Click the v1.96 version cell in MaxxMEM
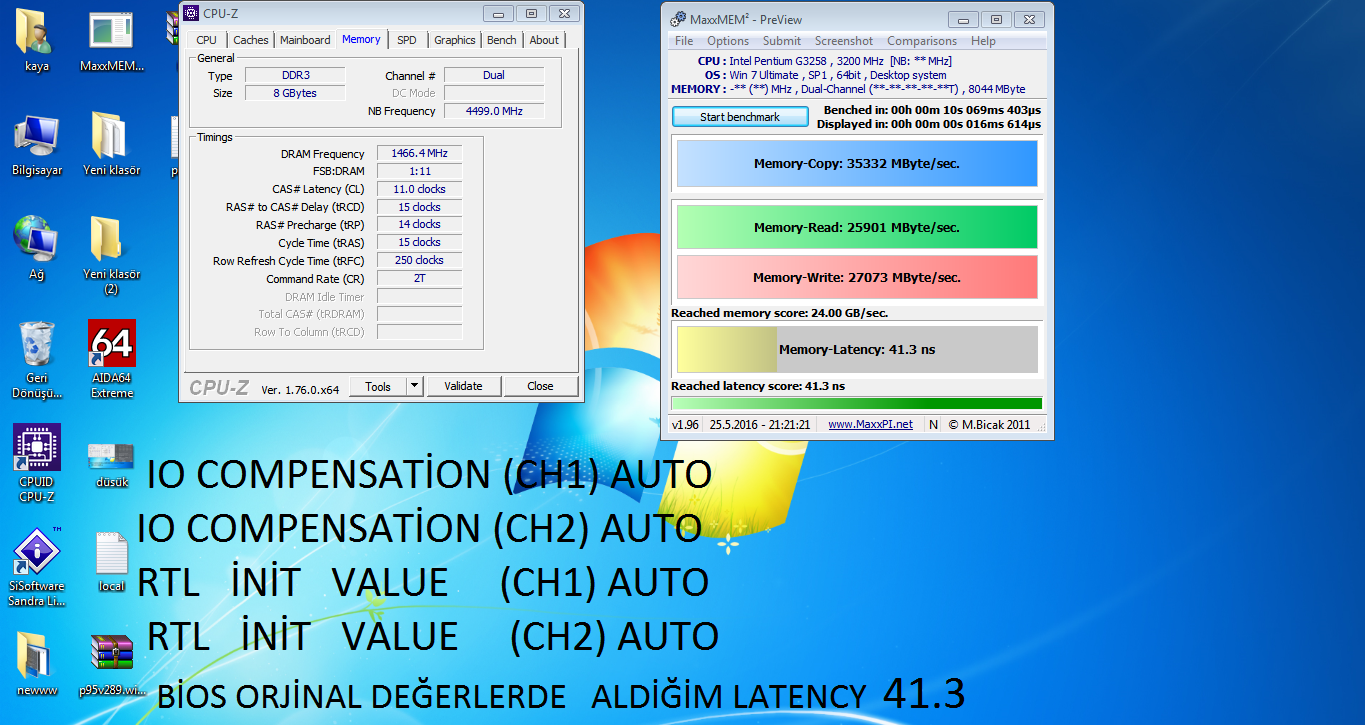 (x=685, y=424)
